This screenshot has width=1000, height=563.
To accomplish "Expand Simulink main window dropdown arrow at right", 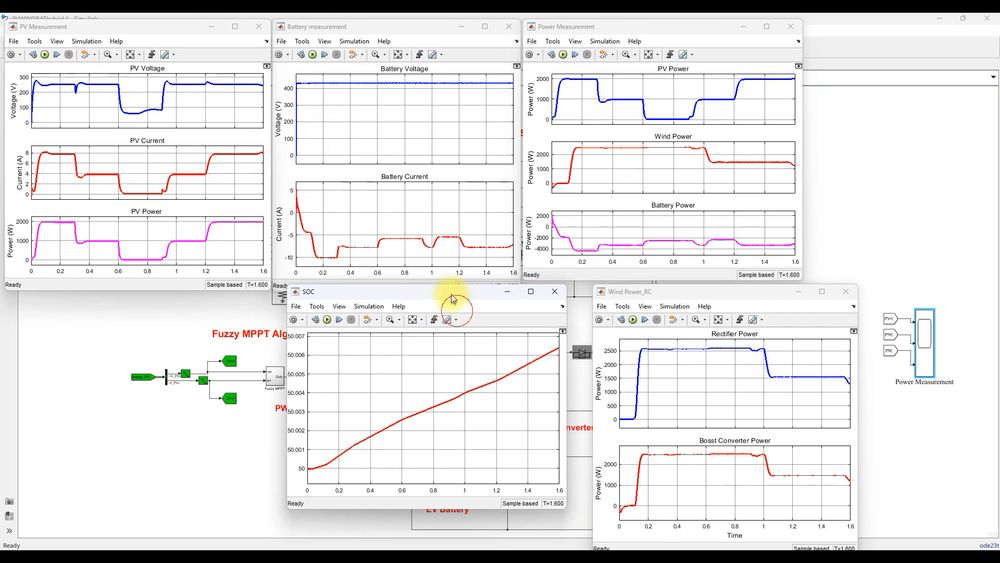I will pyautogui.click(x=993, y=77).
